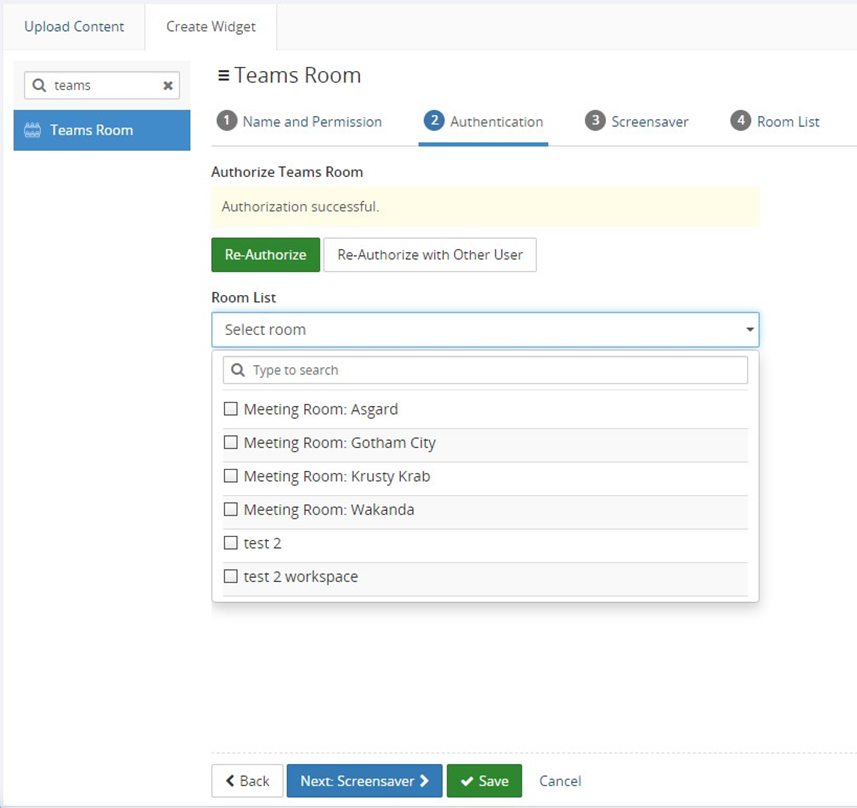Viewport: 857px width, 808px height.
Task: Cancel the widget creation
Action: [560, 781]
